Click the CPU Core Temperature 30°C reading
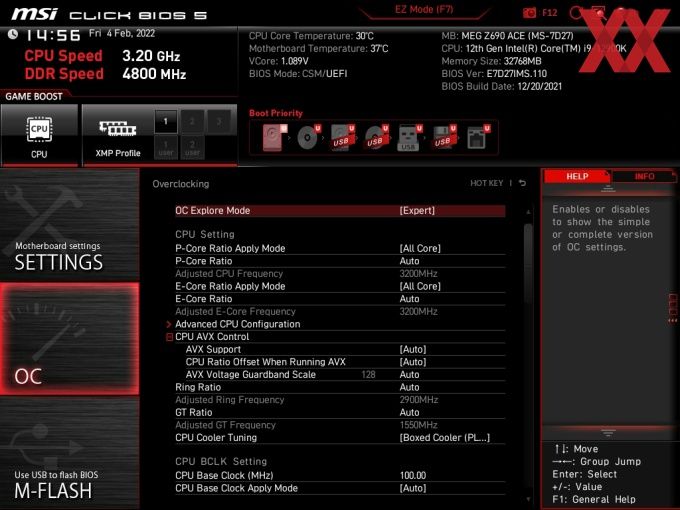This screenshot has height=510, width=680. [311, 36]
